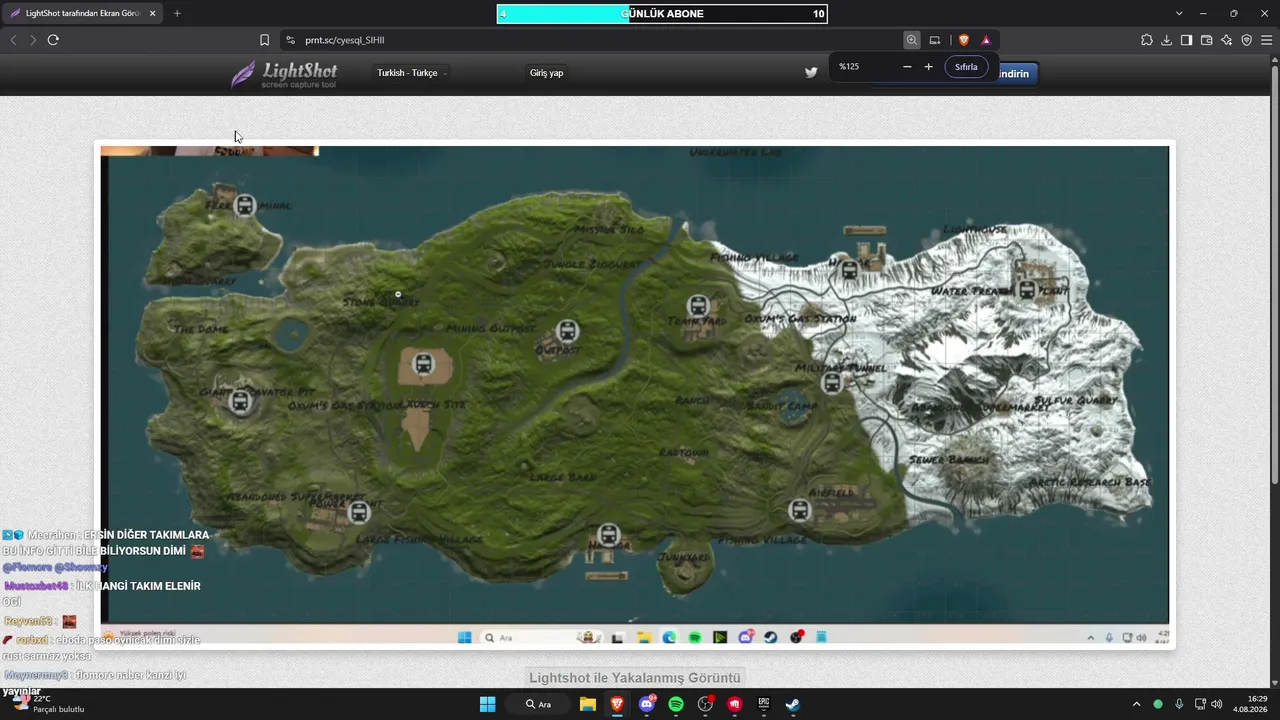Click the browser forward arrow
Image resolution: width=1280 pixels, height=720 pixels.
coord(33,40)
